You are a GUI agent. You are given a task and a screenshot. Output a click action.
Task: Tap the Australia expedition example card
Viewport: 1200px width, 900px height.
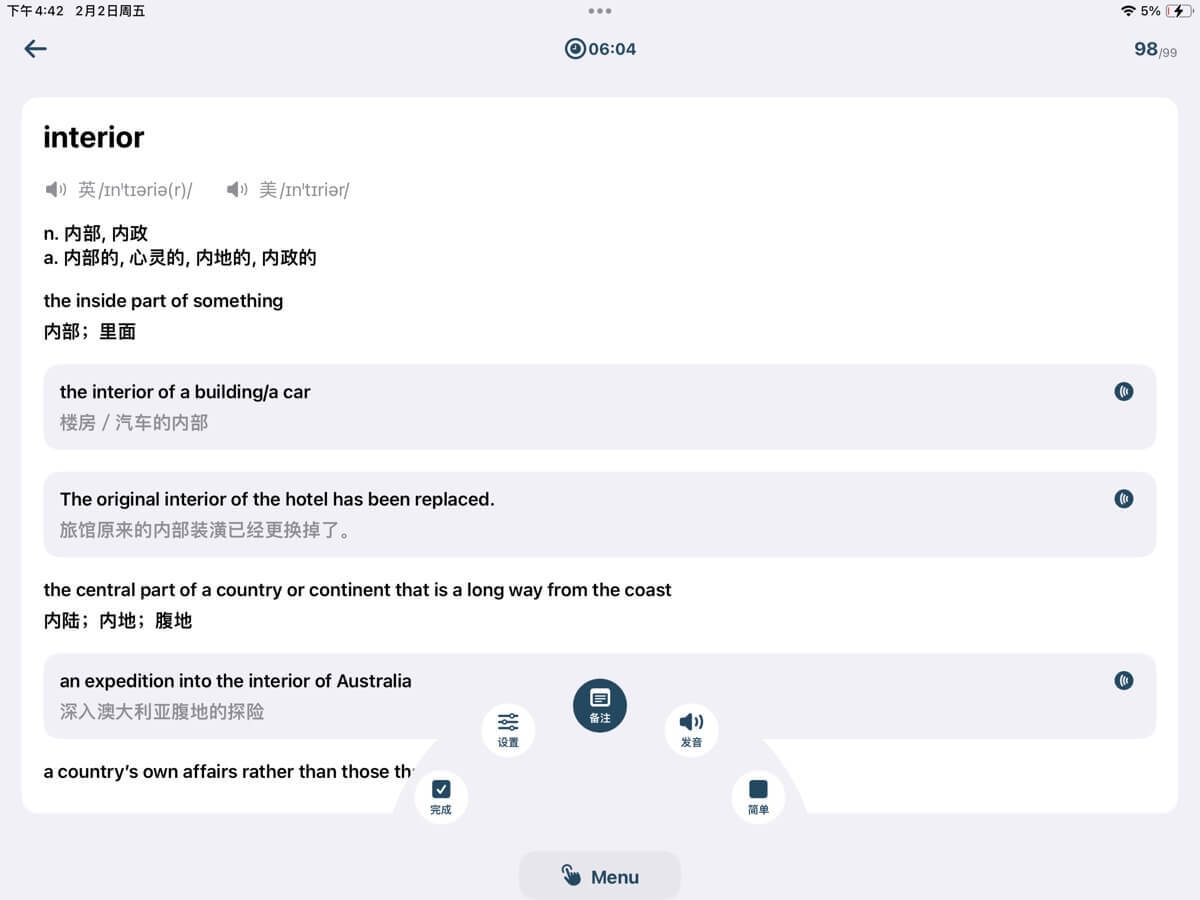tap(600, 696)
